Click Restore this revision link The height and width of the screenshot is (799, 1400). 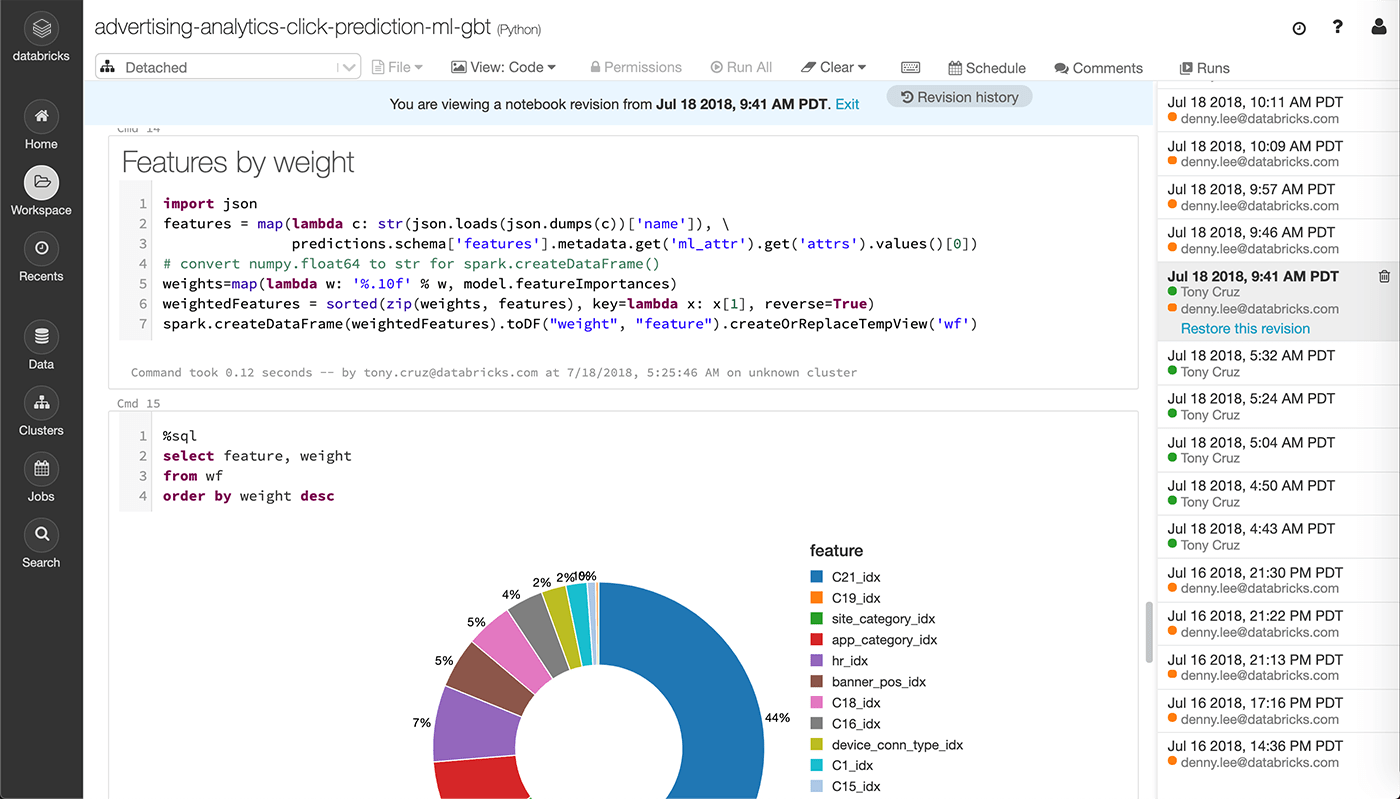click(x=1245, y=328)
